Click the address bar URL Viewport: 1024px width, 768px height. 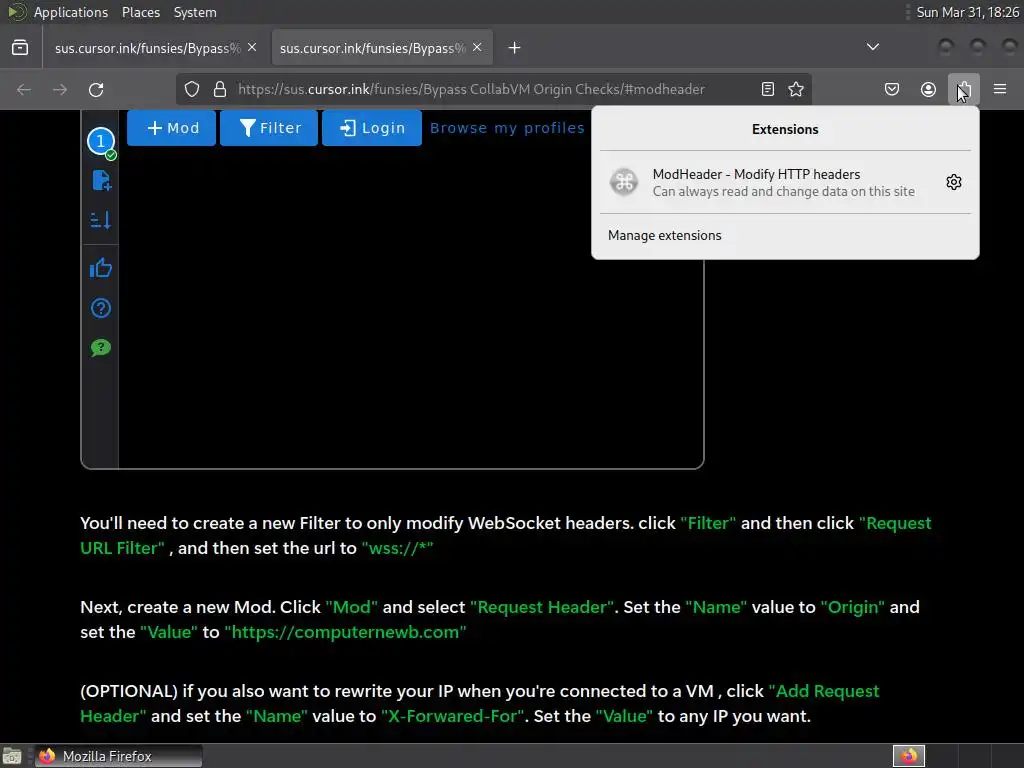click(x=471, y=89)
